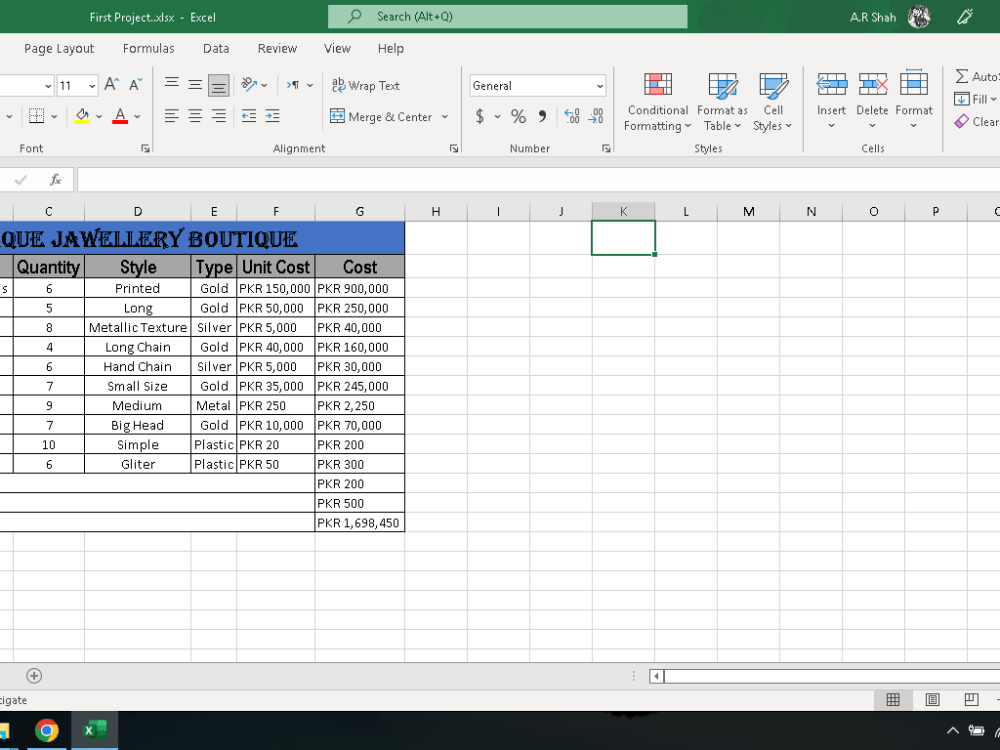The height and width of the screenshot is (750, 1000).
Task: Apply accounting dollar format
Action: 480,116
